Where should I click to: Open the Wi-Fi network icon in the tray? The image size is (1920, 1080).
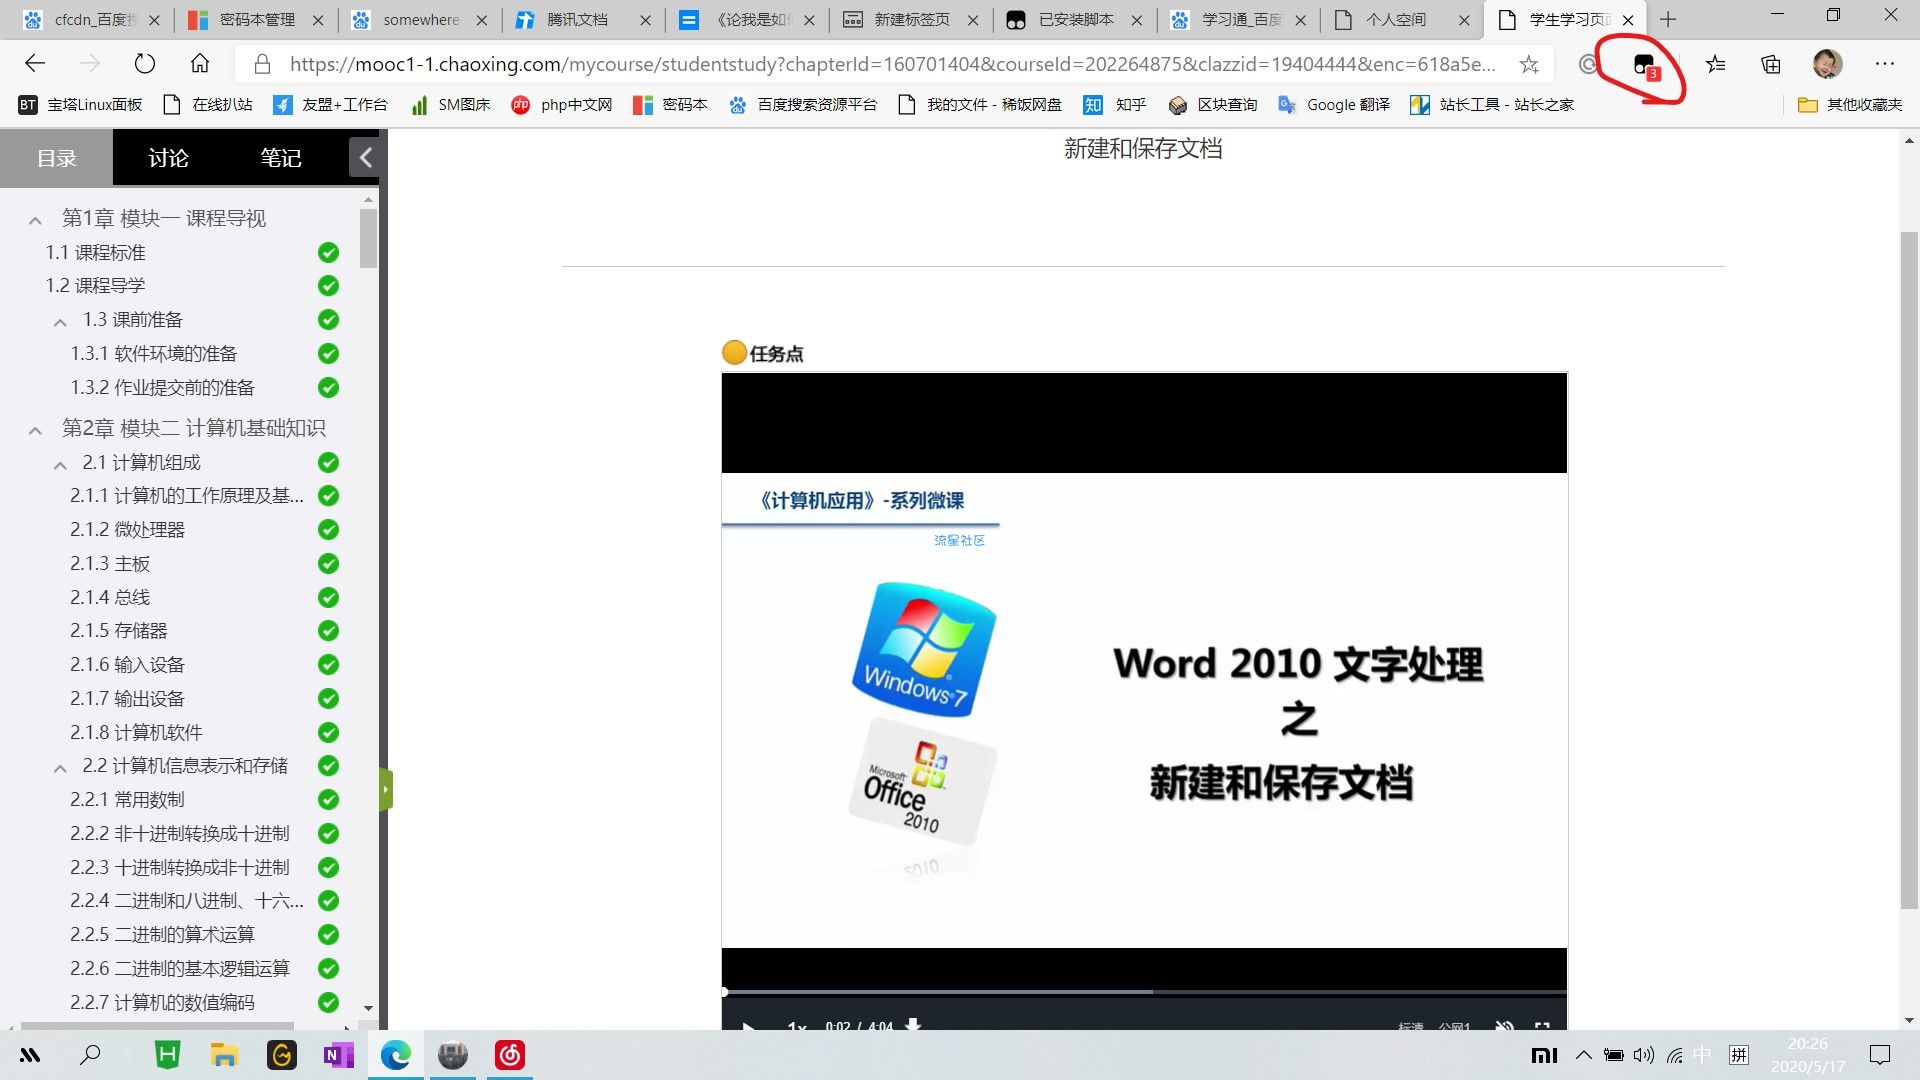tap(1675, 1055)
